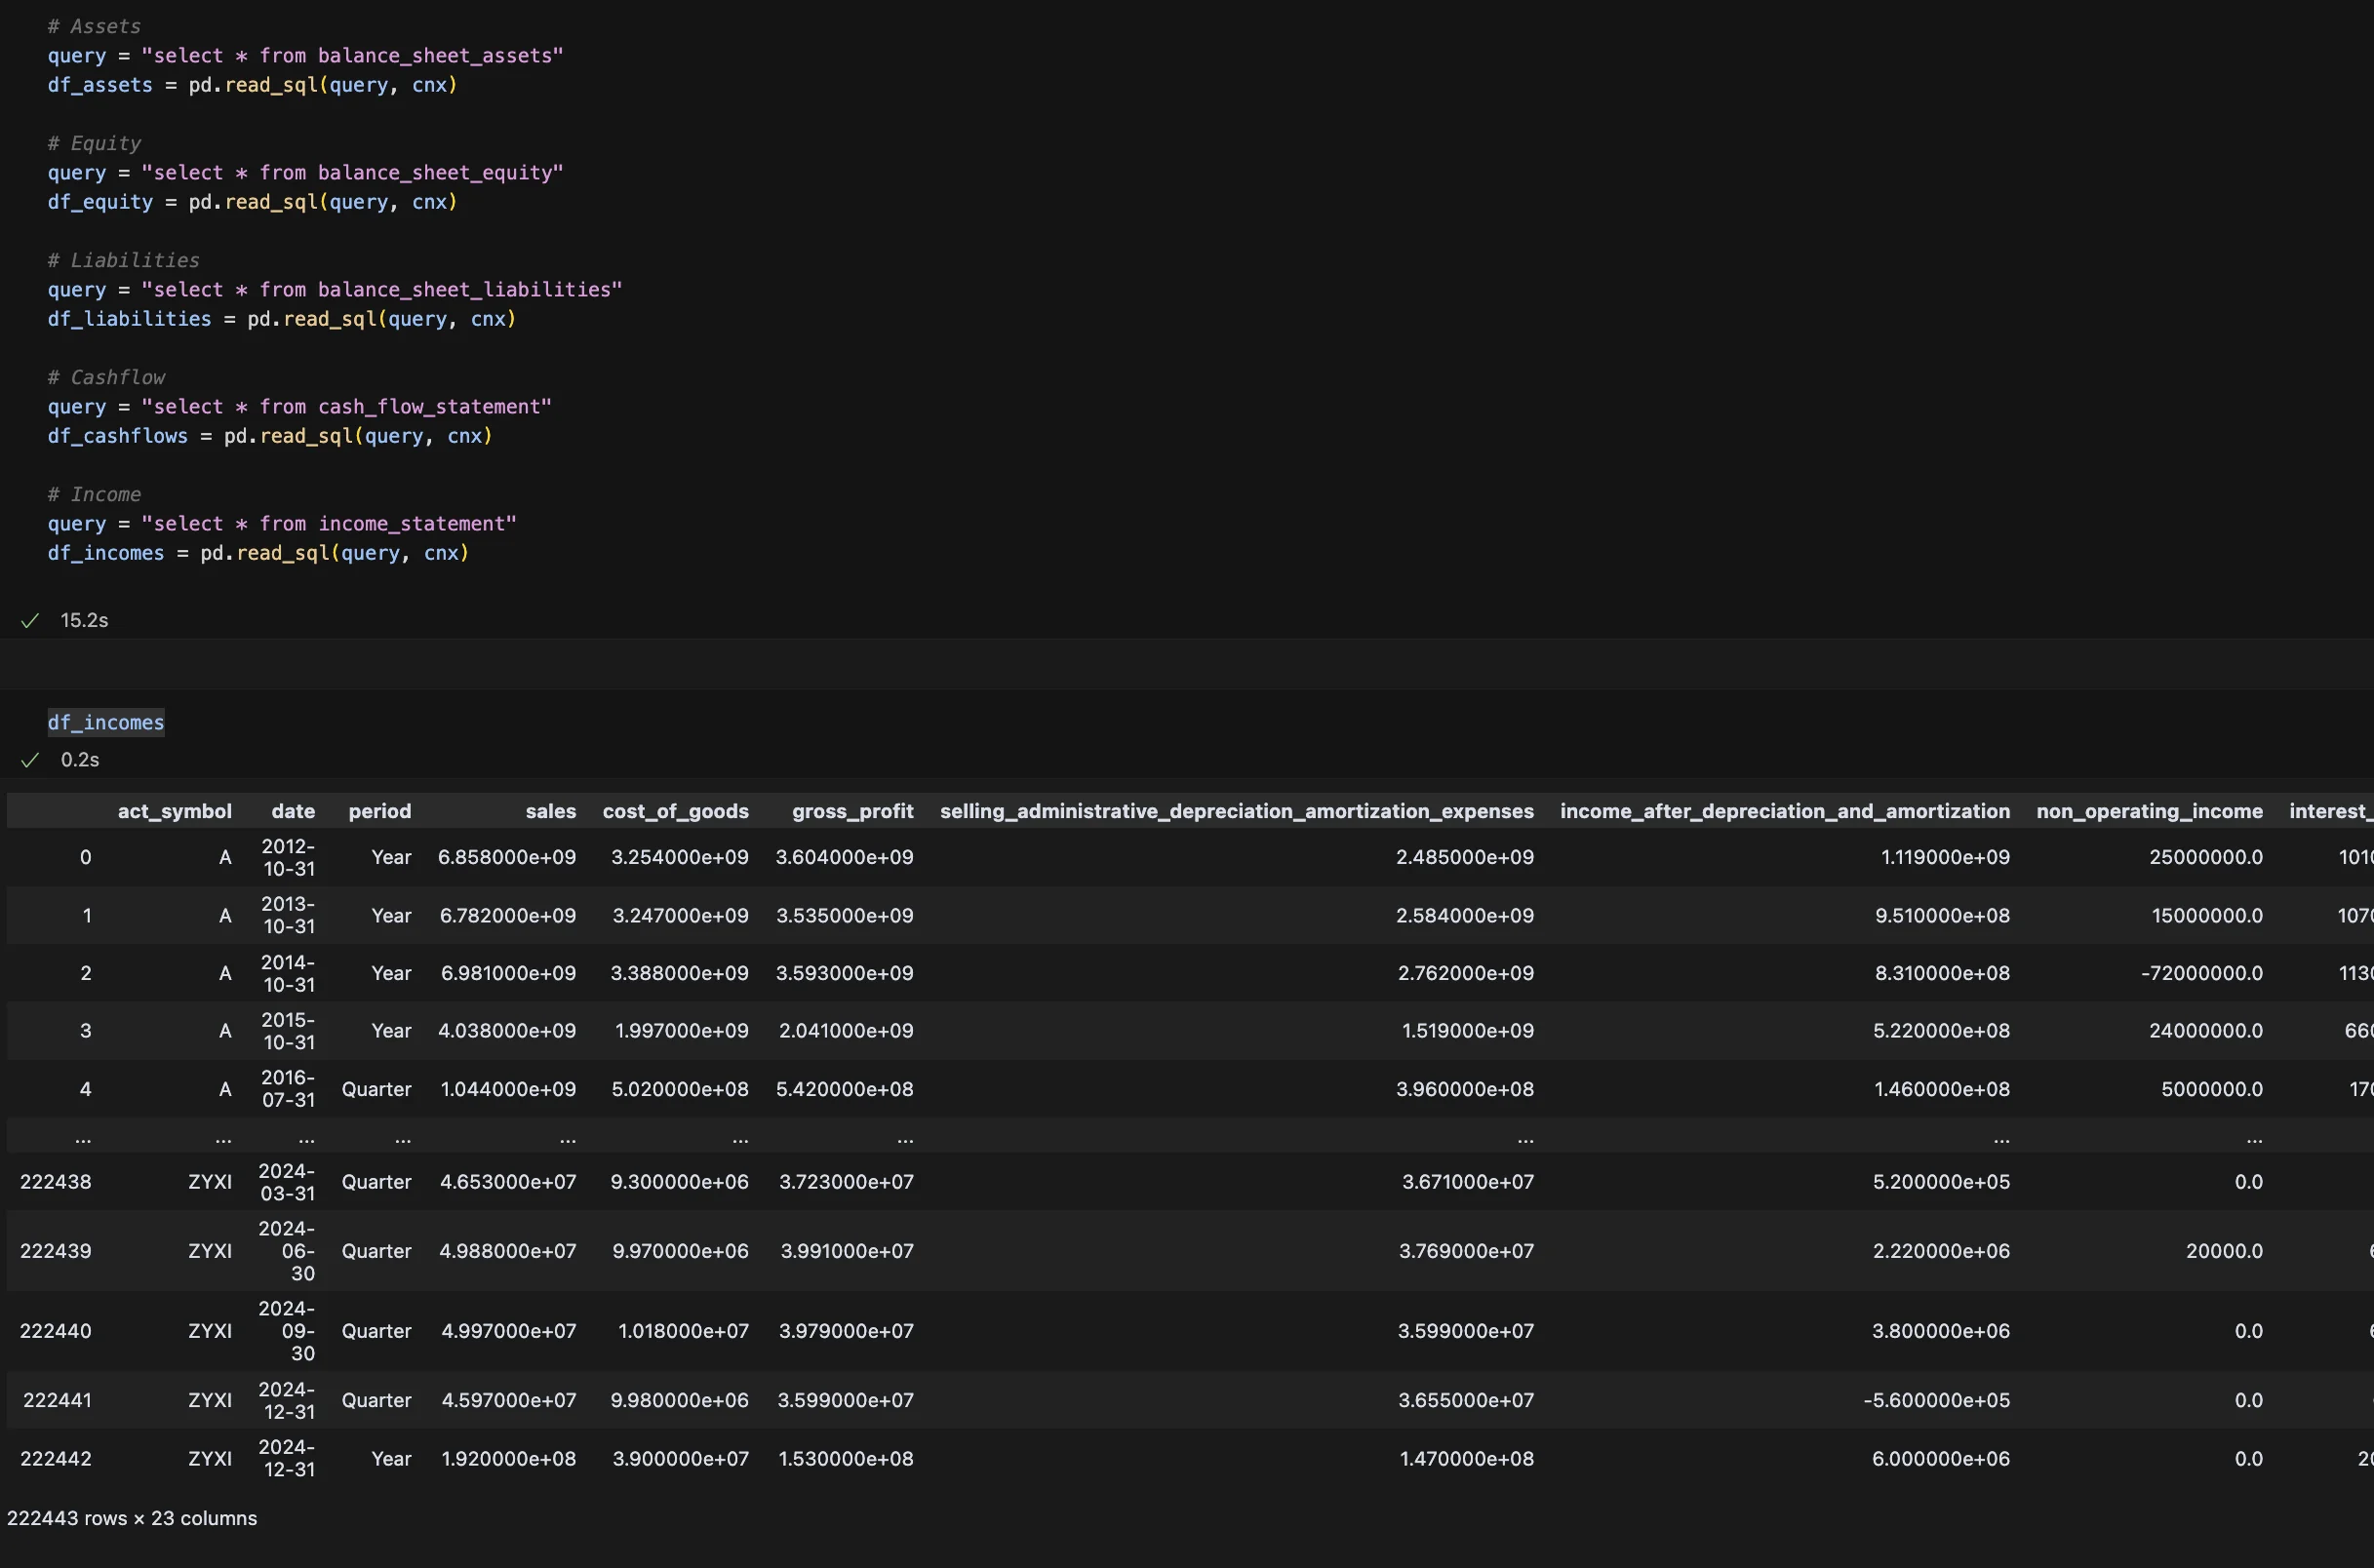This screenshot has height=1568, width=2374.
Task: Place cursor on df_liabilities assignment line
Action: pos(281,319)
